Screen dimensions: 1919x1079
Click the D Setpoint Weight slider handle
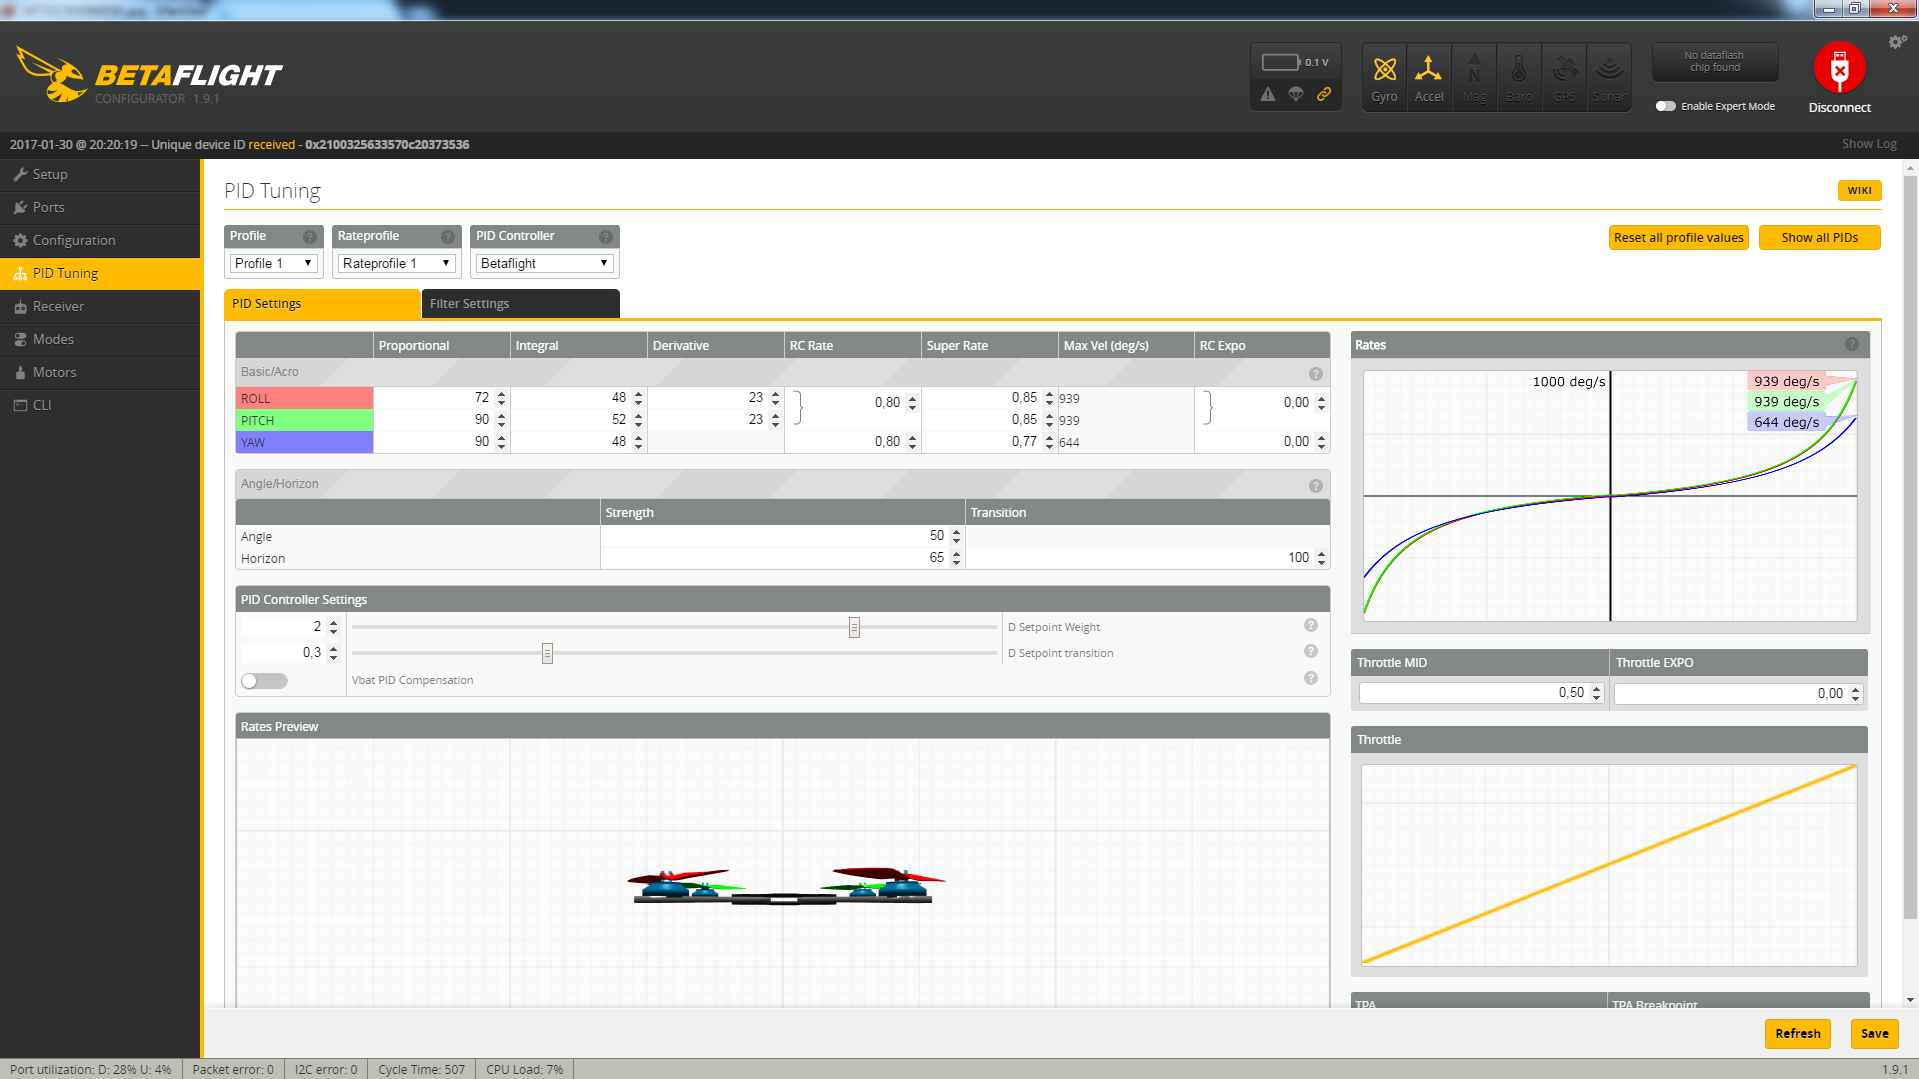854,627
